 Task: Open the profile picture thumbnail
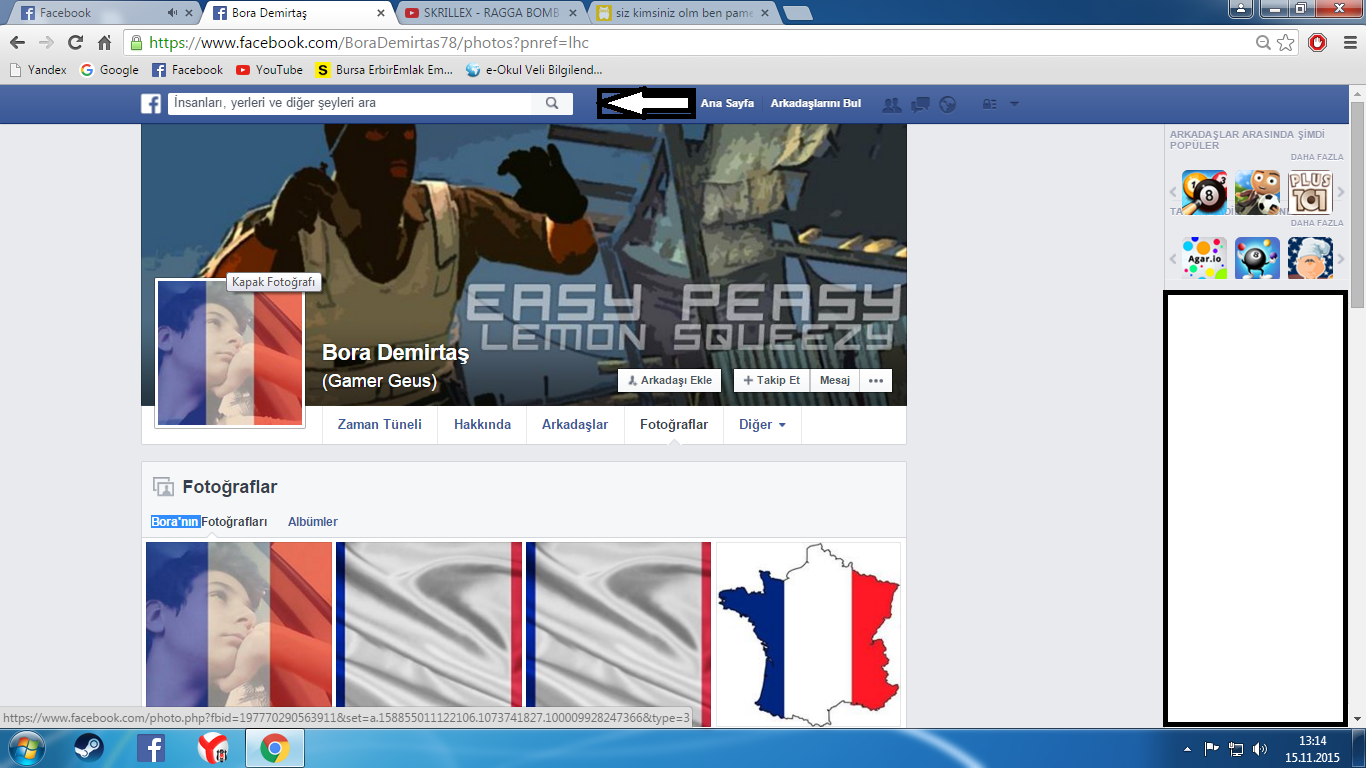coord(230,353)
